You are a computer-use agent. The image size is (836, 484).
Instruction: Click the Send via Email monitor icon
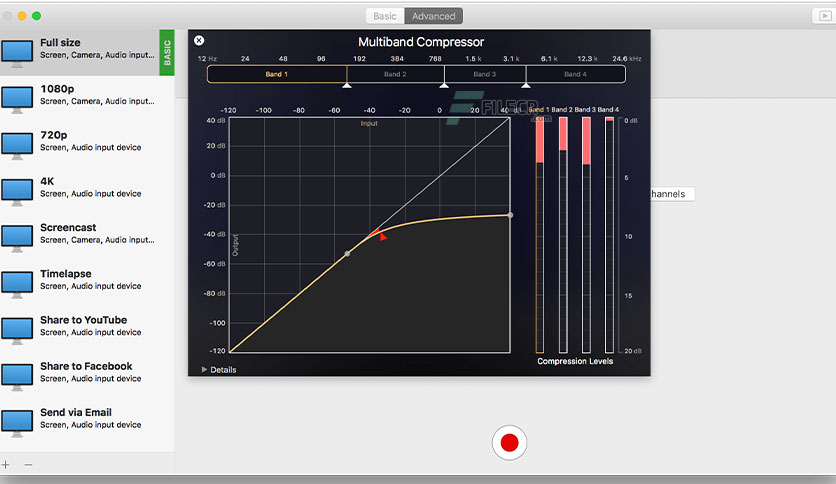[17, 424]
